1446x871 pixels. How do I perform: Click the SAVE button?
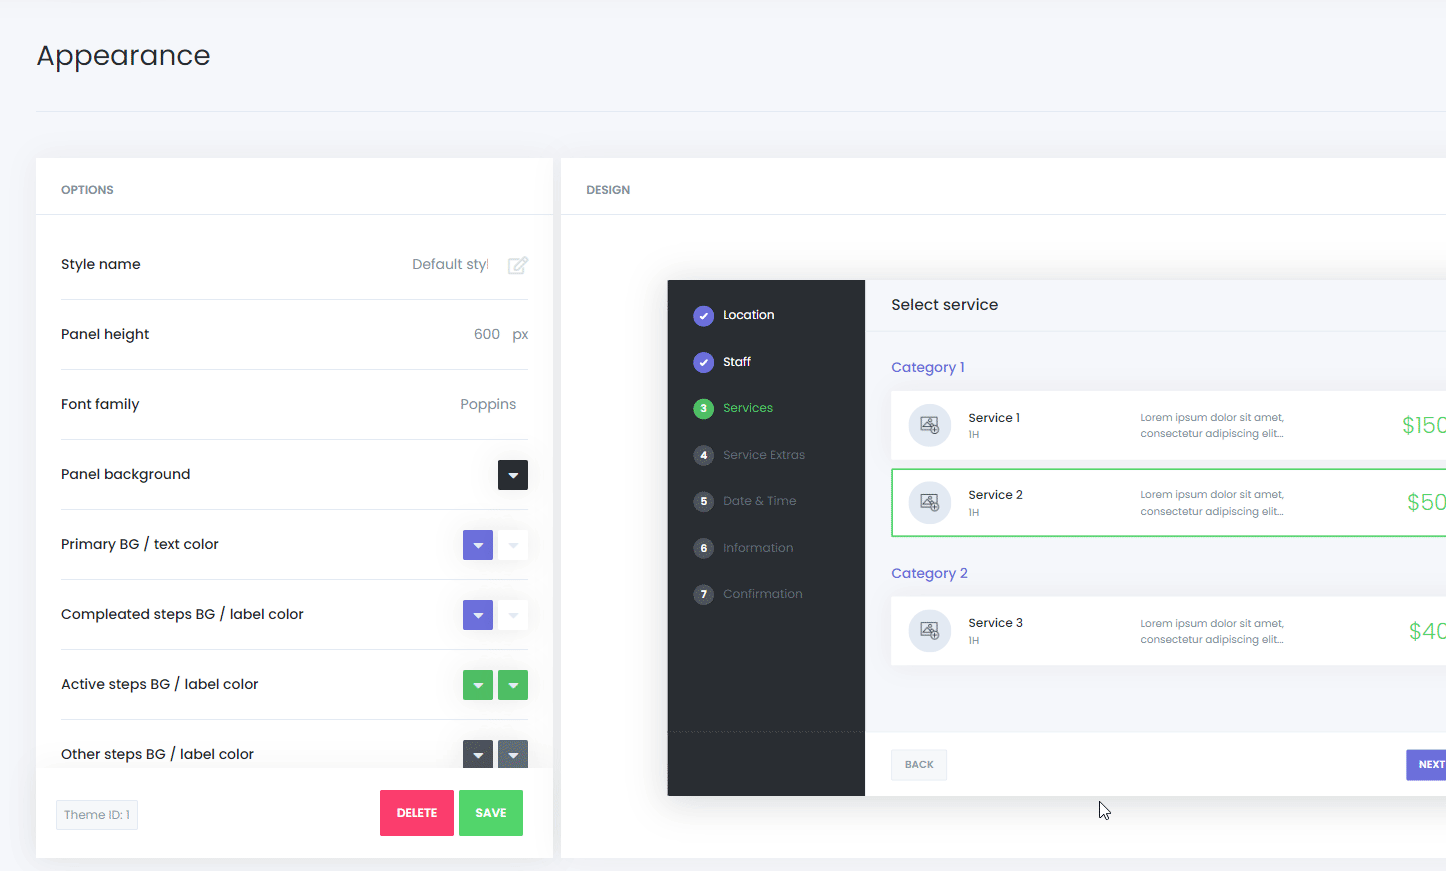tap(491, 813)
